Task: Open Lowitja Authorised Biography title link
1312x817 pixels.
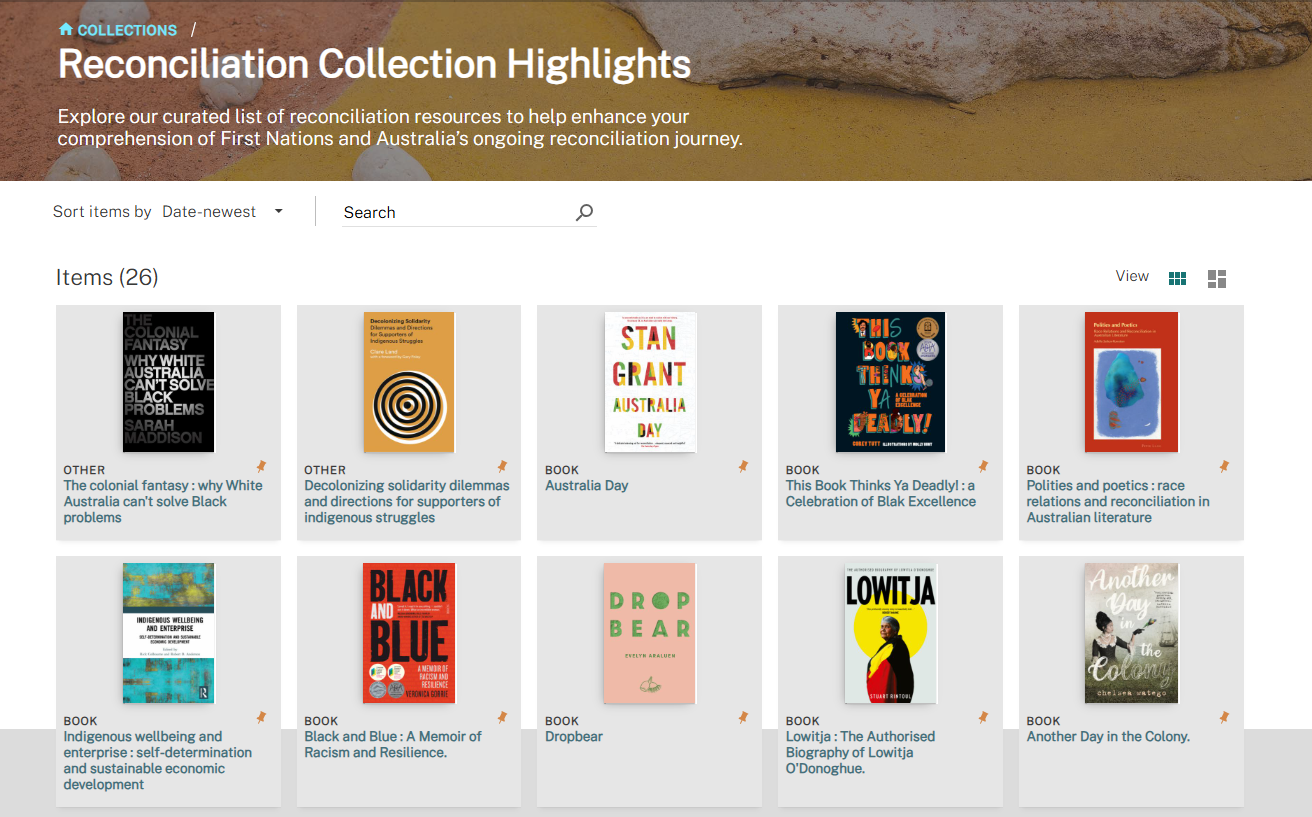Action: coord(861,752)
